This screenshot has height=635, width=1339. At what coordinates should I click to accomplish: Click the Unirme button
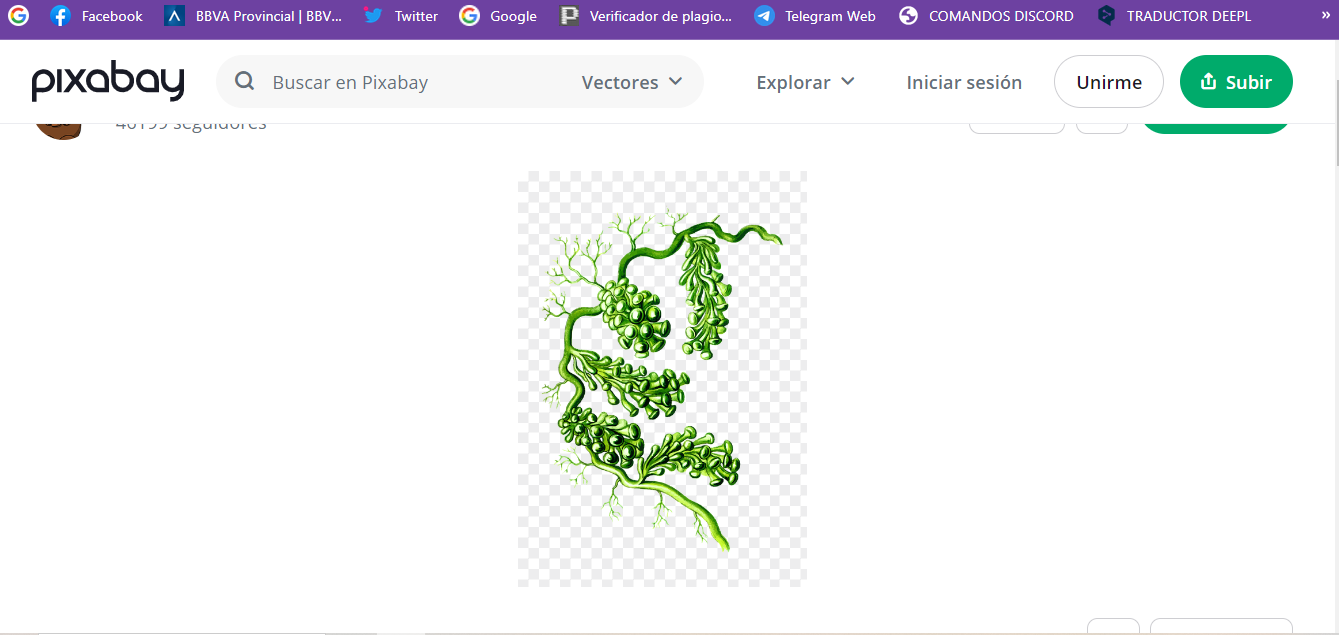(x=1109, y=82)
